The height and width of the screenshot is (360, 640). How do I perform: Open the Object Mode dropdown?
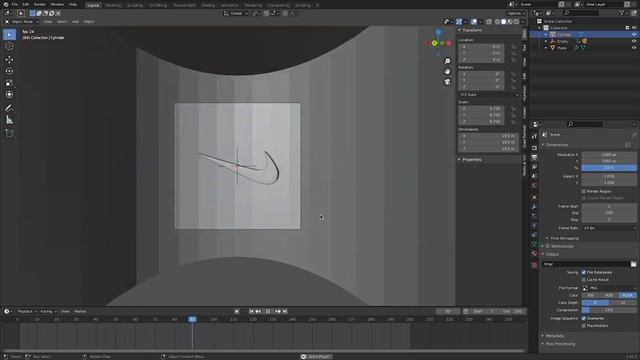tap(22, 22)
